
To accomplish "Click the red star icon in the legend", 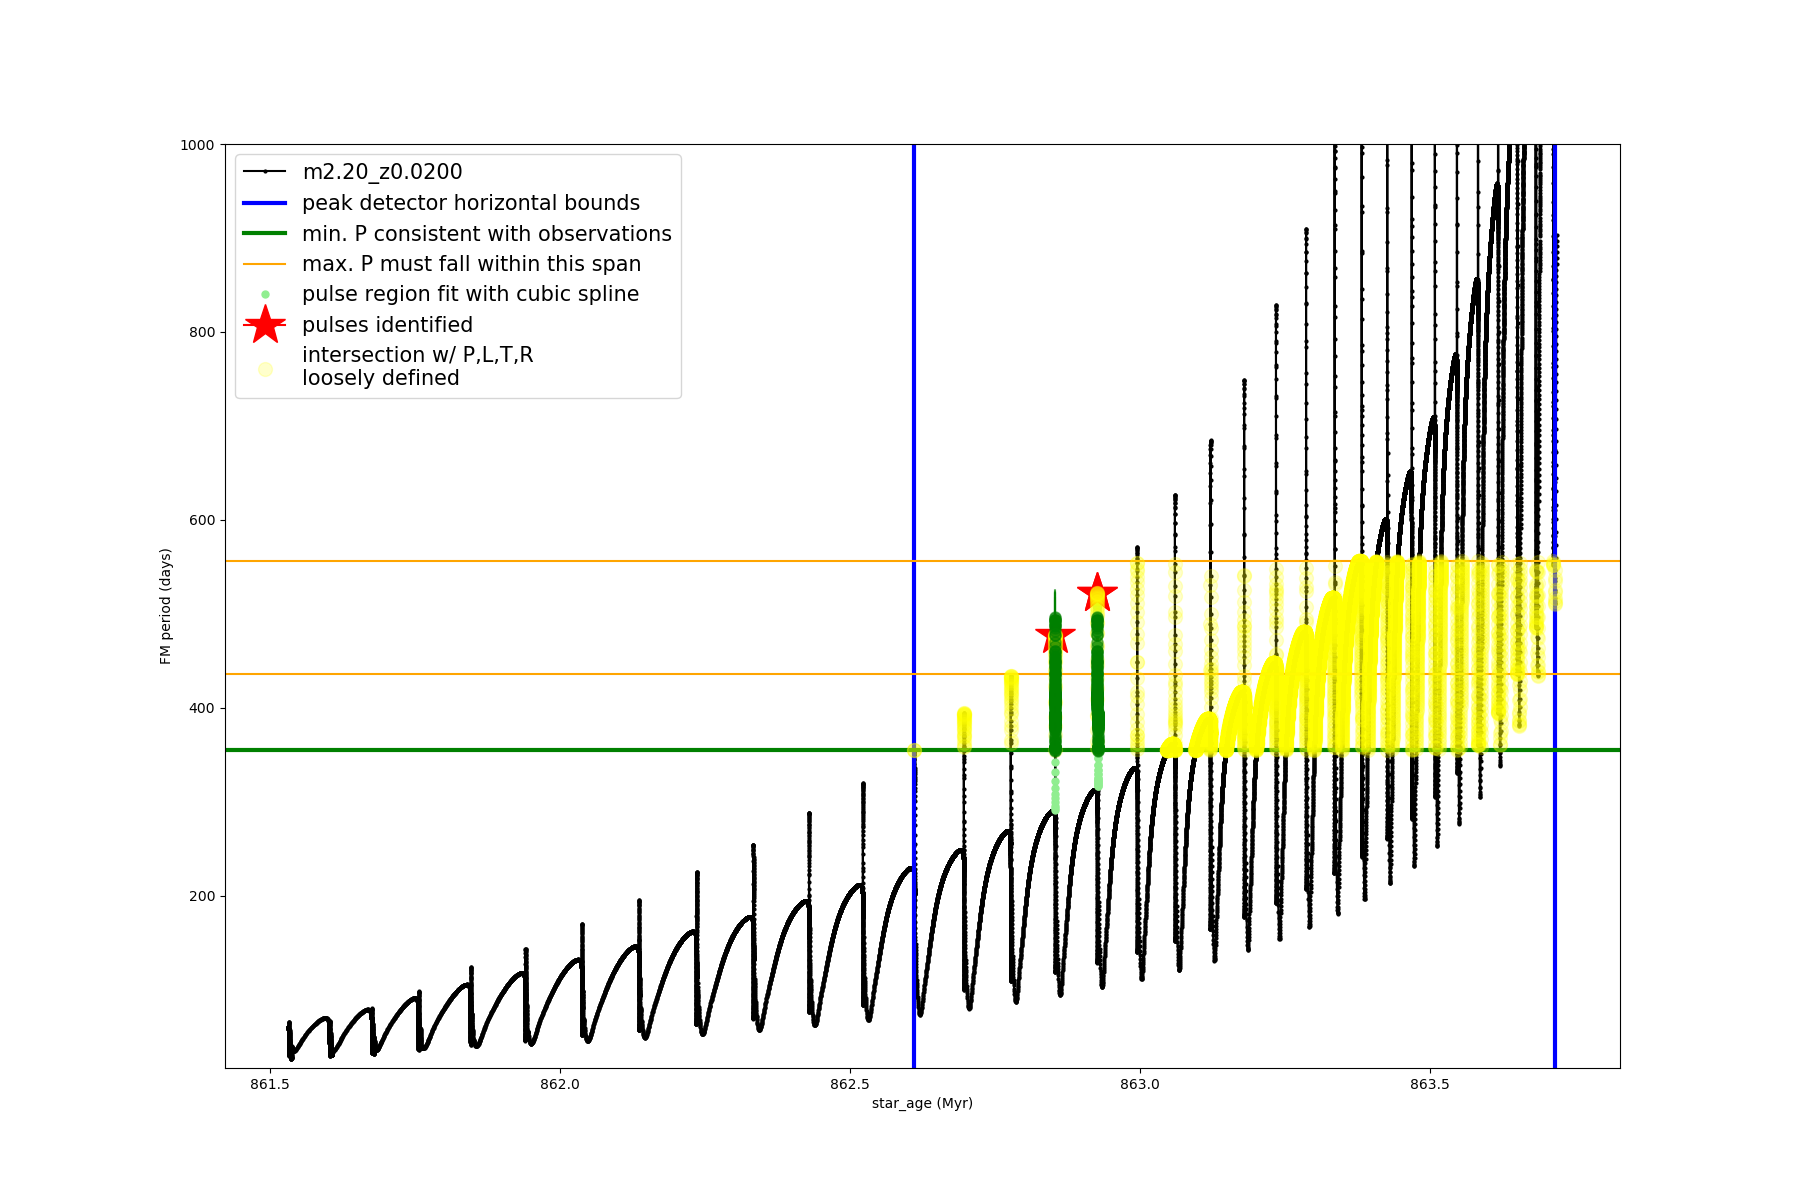I will click(265, 324).
